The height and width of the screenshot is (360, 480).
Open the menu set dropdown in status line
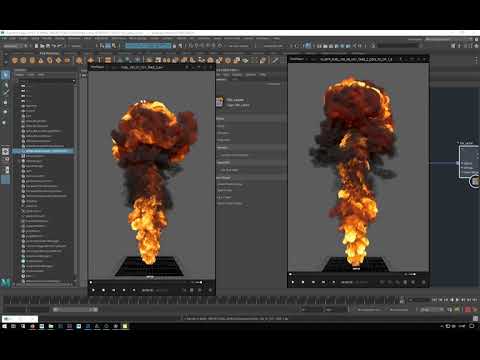click(x=13, y=46)
